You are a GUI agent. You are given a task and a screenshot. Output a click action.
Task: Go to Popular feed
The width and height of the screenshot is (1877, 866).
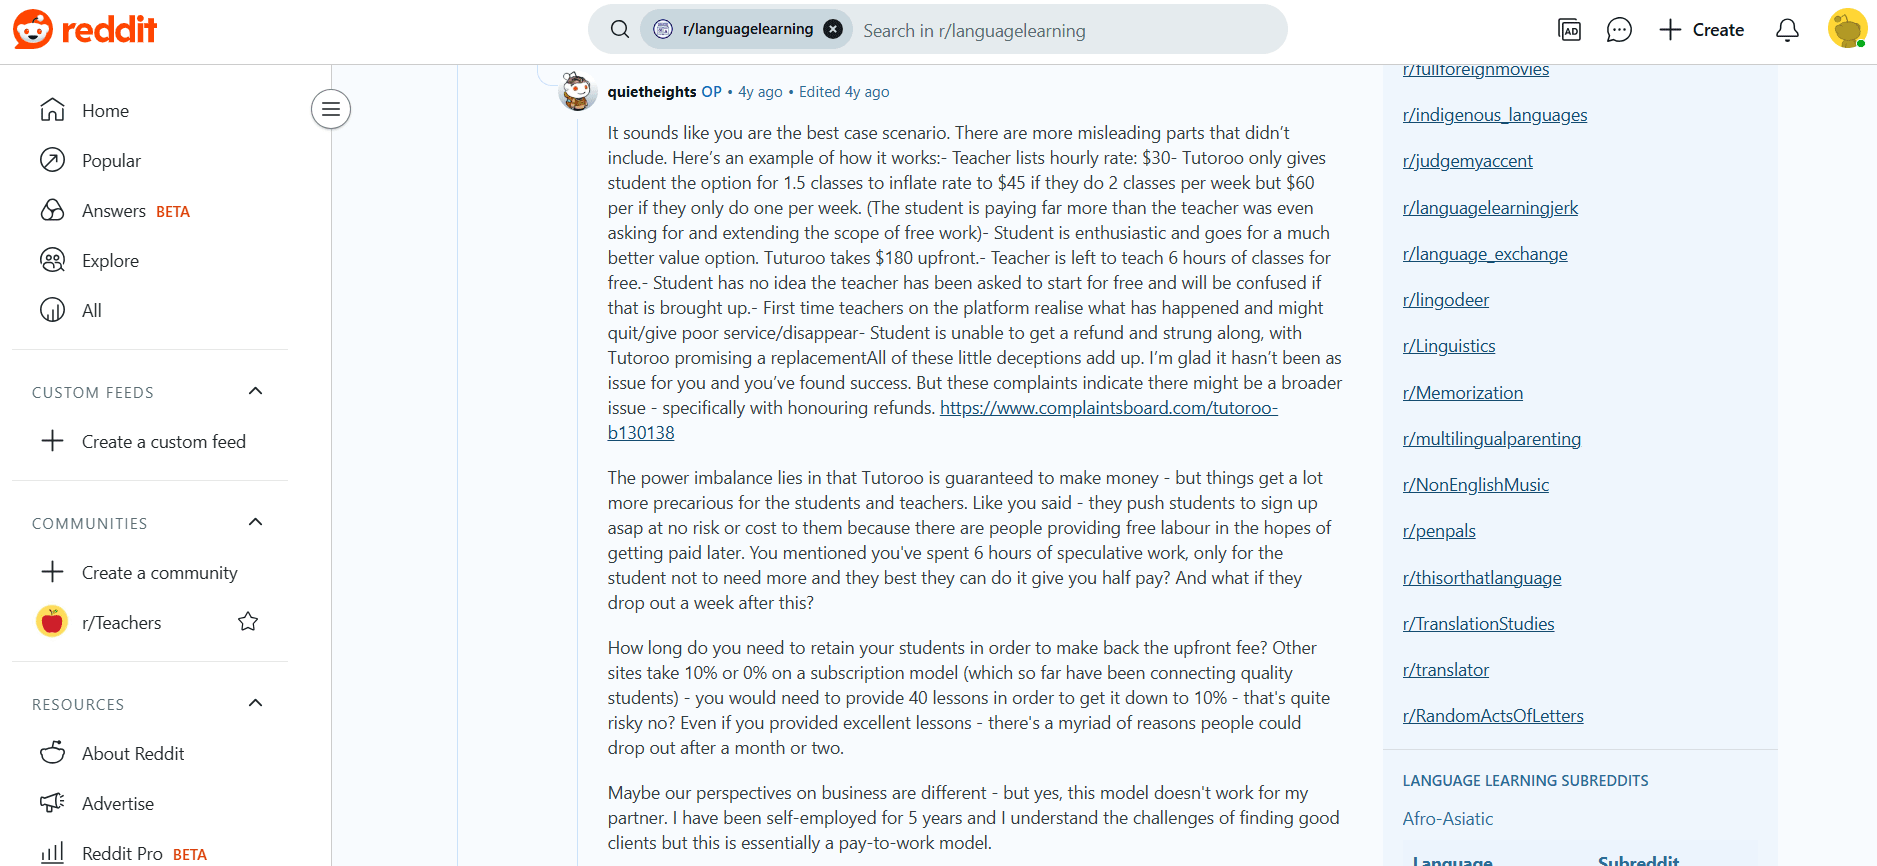(111, 160)
